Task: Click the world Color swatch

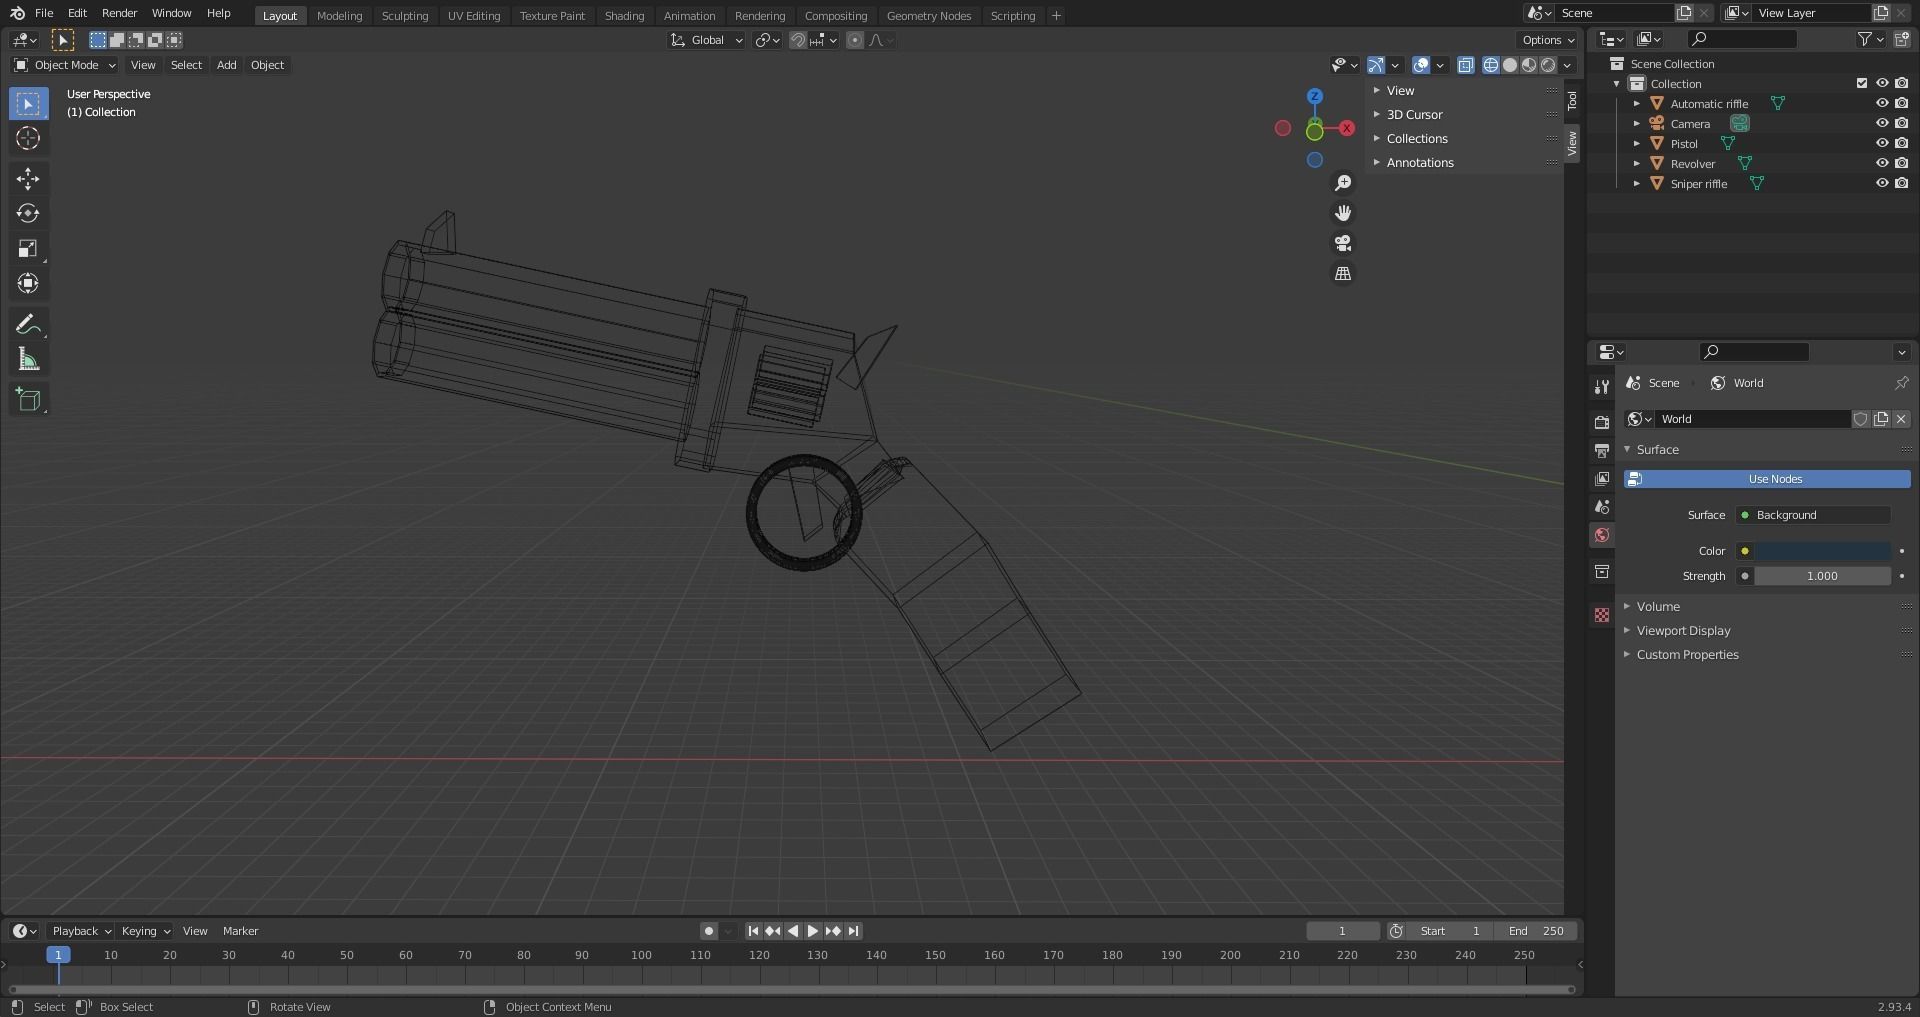Action: pyautogui.click(x=1823, y=551)
